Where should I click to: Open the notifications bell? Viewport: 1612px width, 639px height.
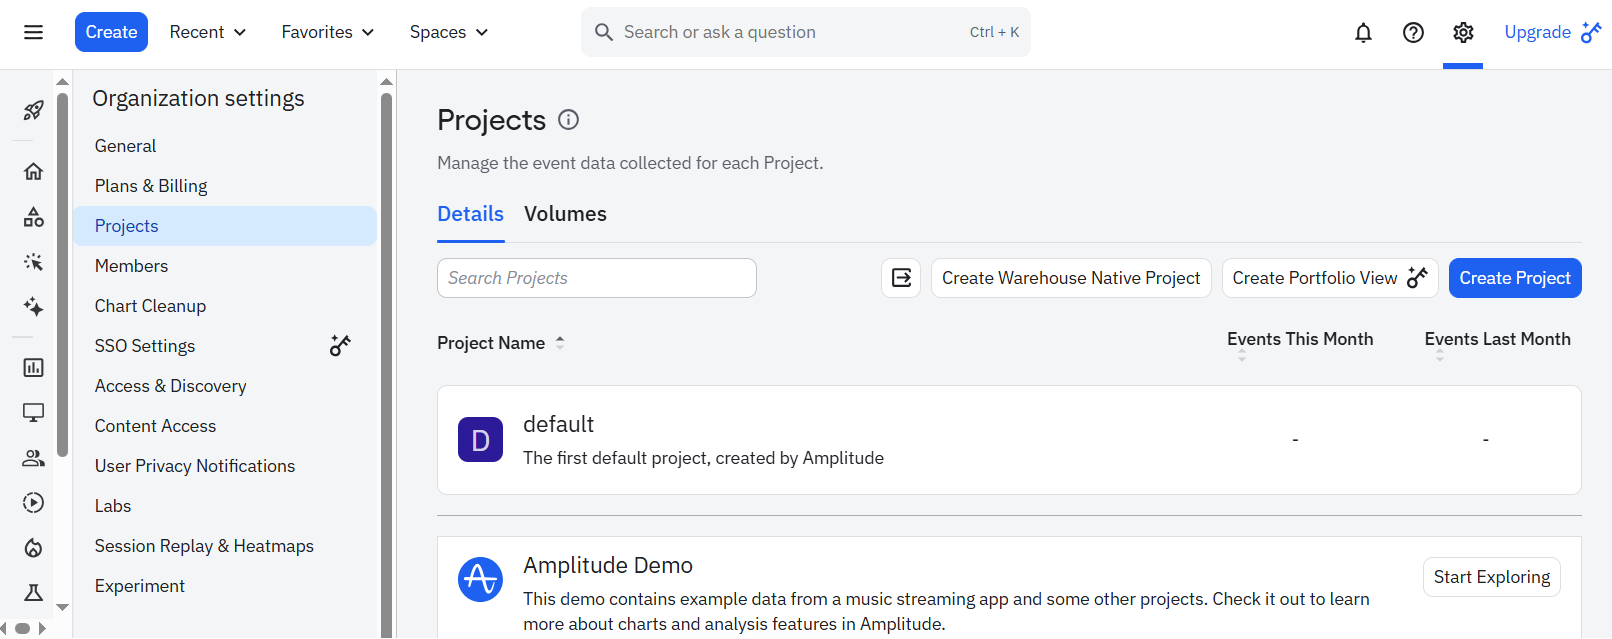pos(1363,33)
